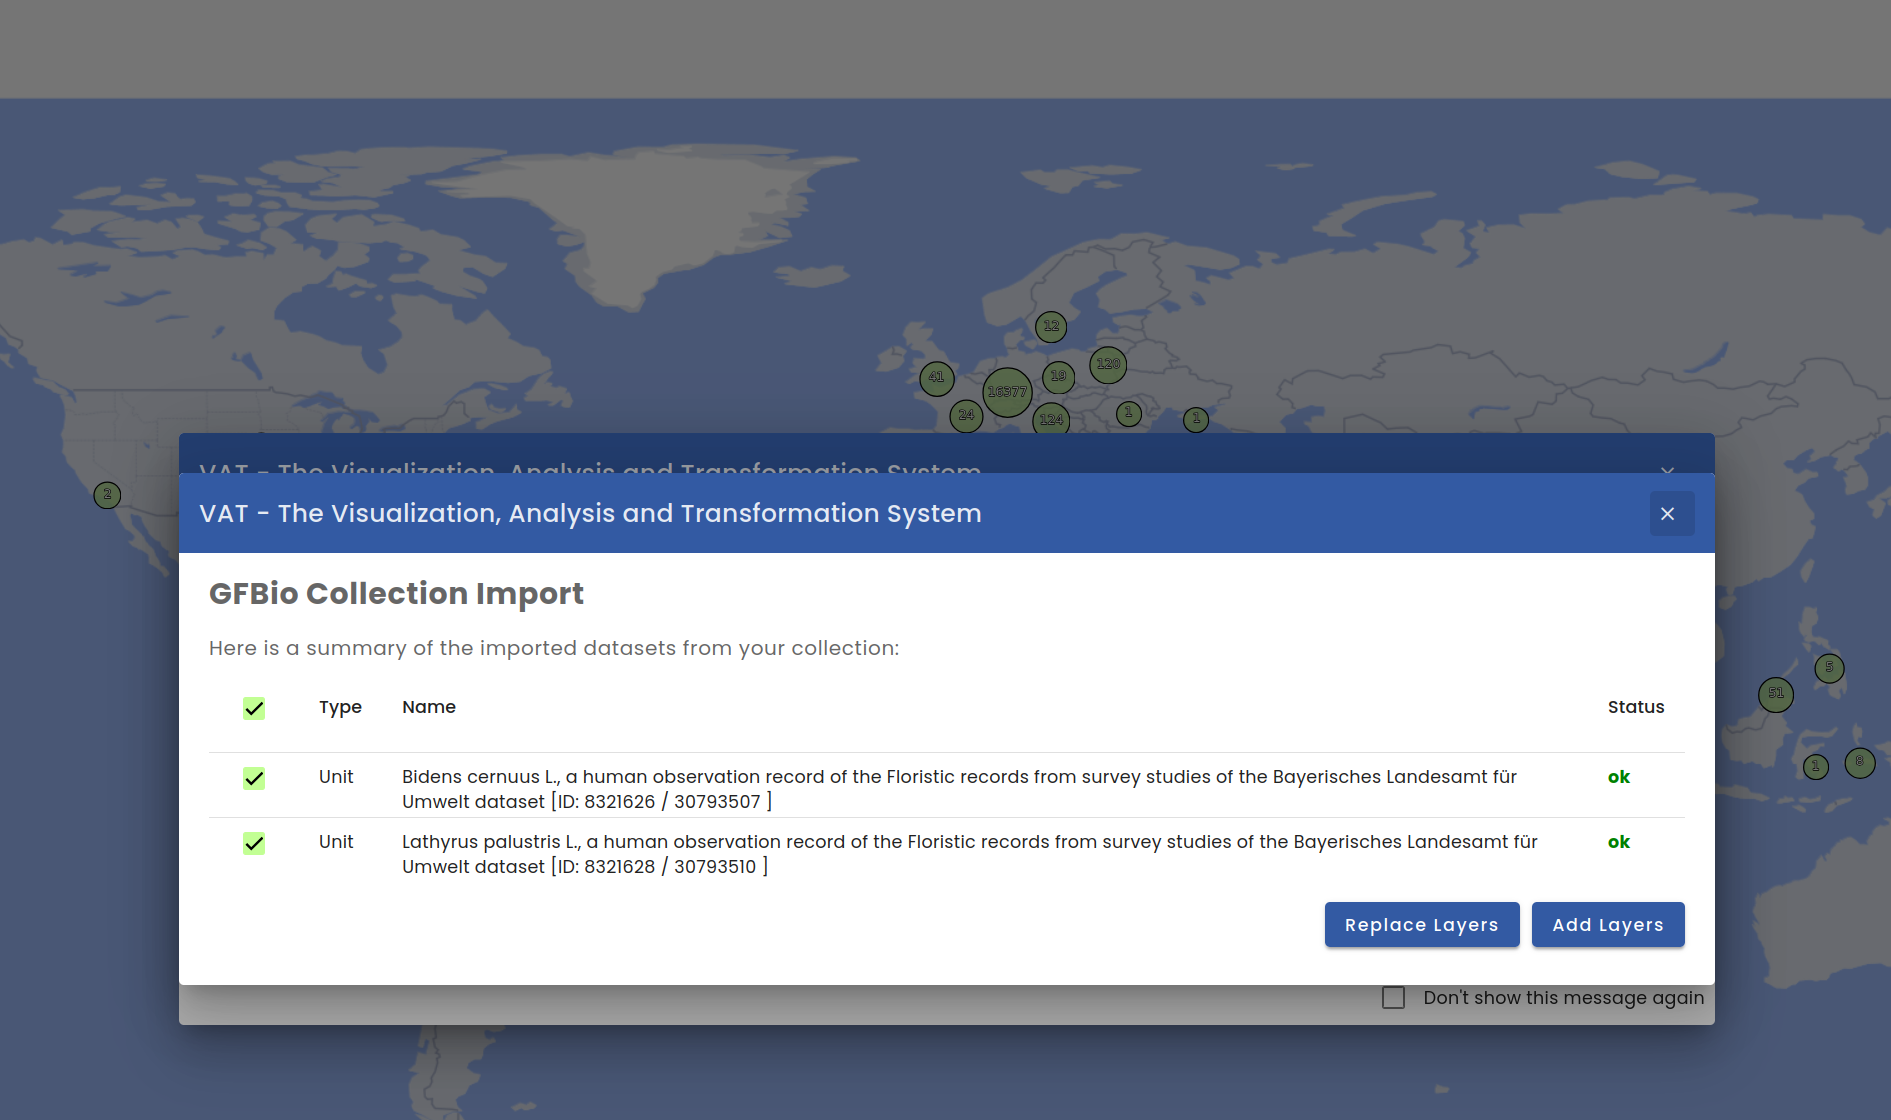Viewport: 1891px width, 1120px height.
Task: Tick 'Don't show this message again' checkbox
Action: (1393, 997)
